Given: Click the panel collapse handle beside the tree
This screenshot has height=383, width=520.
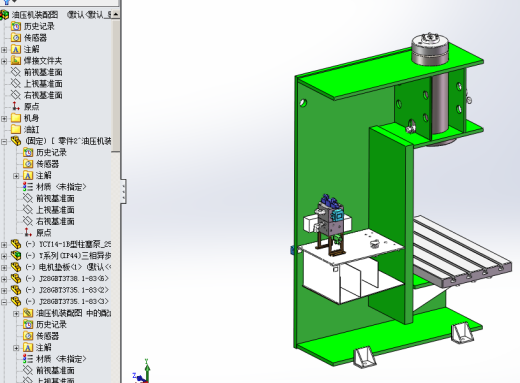Looking at the screenshot, I should point(124,191).
